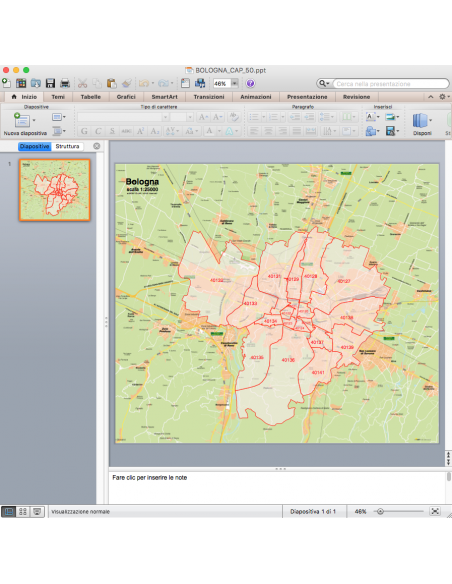Show the Struttura outline pane
The image size is (452, 584).
pyautogui.click(x=67, y=146)
